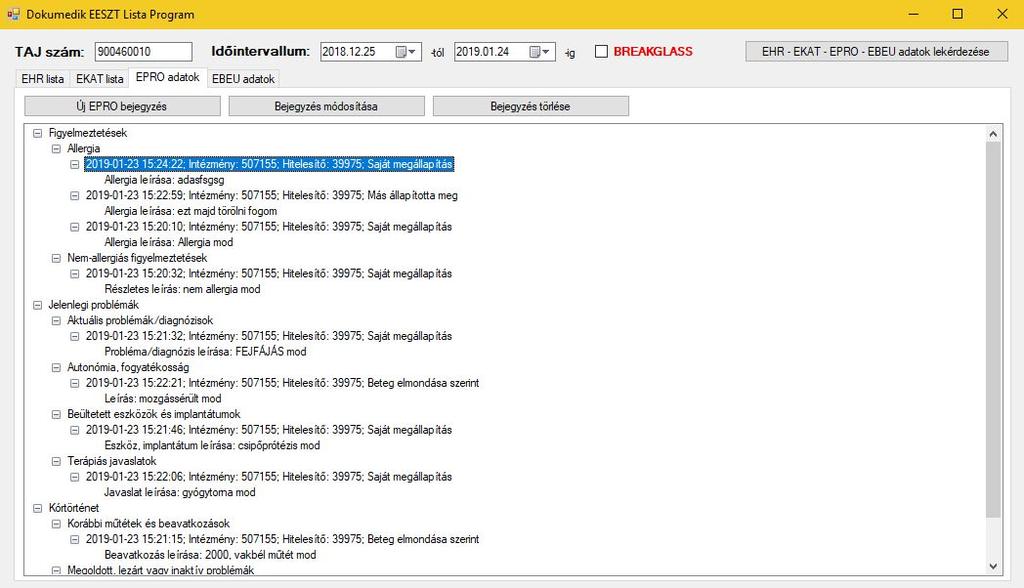Collapse the 15:22:06 therapy entry
The width and height of the screenshot is (1024, 588).
click(x=74, y=477)
